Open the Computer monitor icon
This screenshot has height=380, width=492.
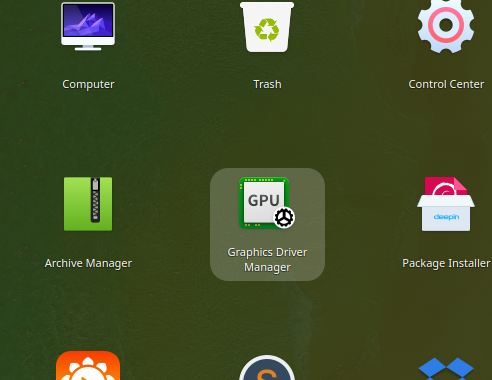pos(88,26)
